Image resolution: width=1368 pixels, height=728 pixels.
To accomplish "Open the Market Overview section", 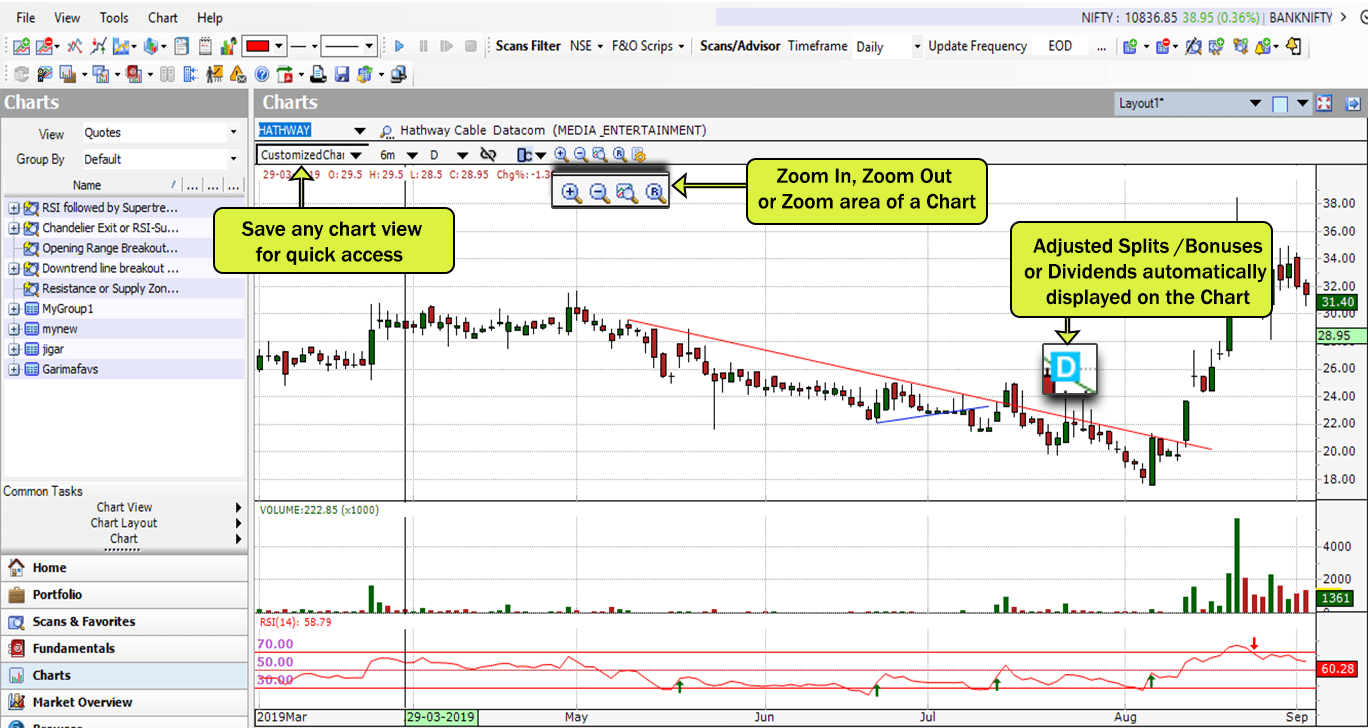I will pyautogui.click(x=82, y=702).
